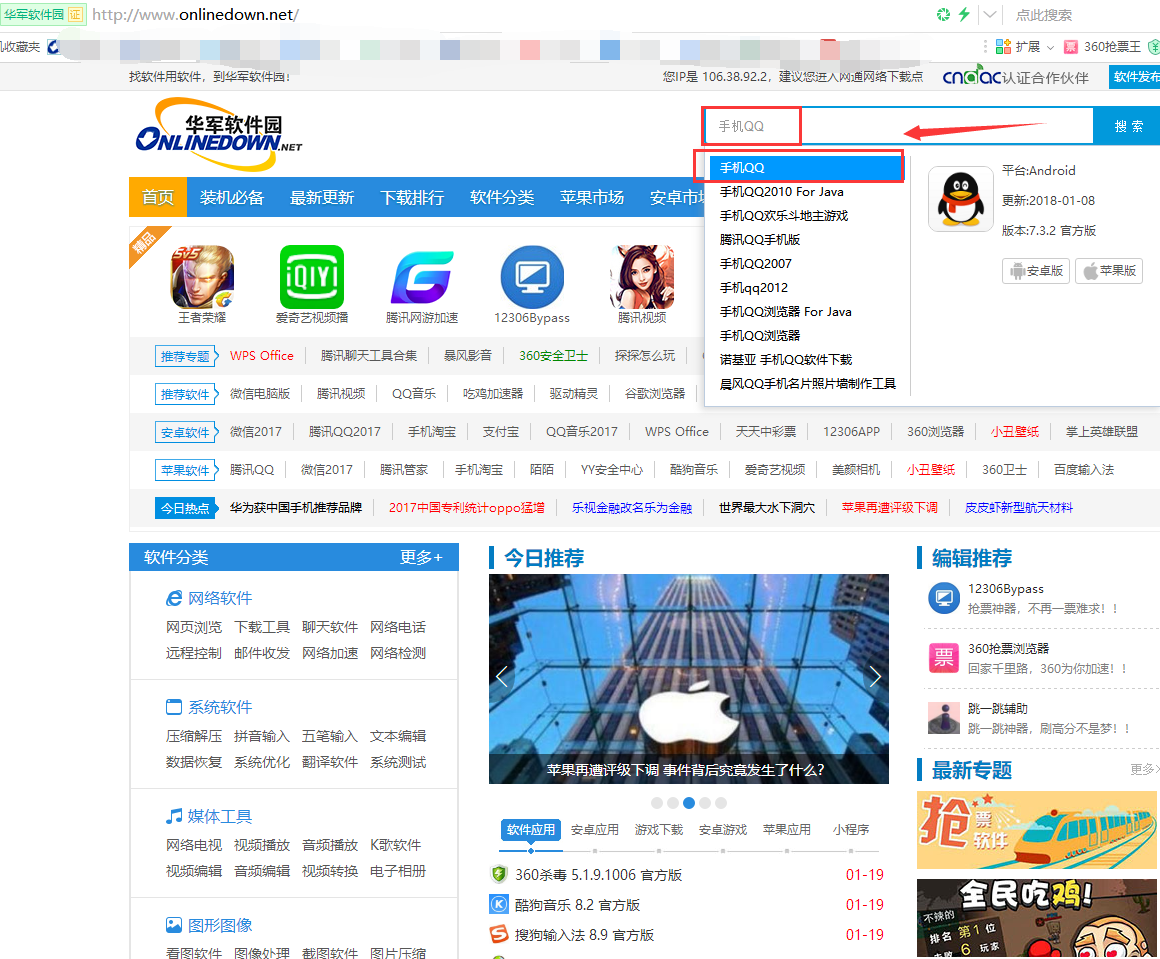Click the QQ penguin app icon
Image resolution: width=1160 pixels, height=959 pixels.
960,200
